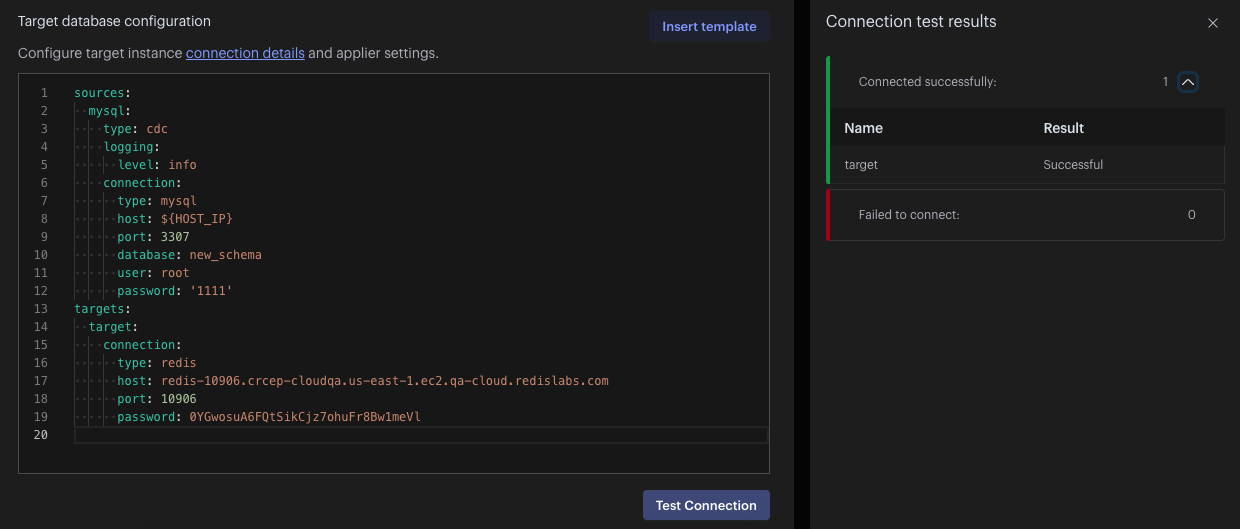Click the Target database configuration heading
The width and height of the screenshot is (1240, 529).
(x=114, y=21)
